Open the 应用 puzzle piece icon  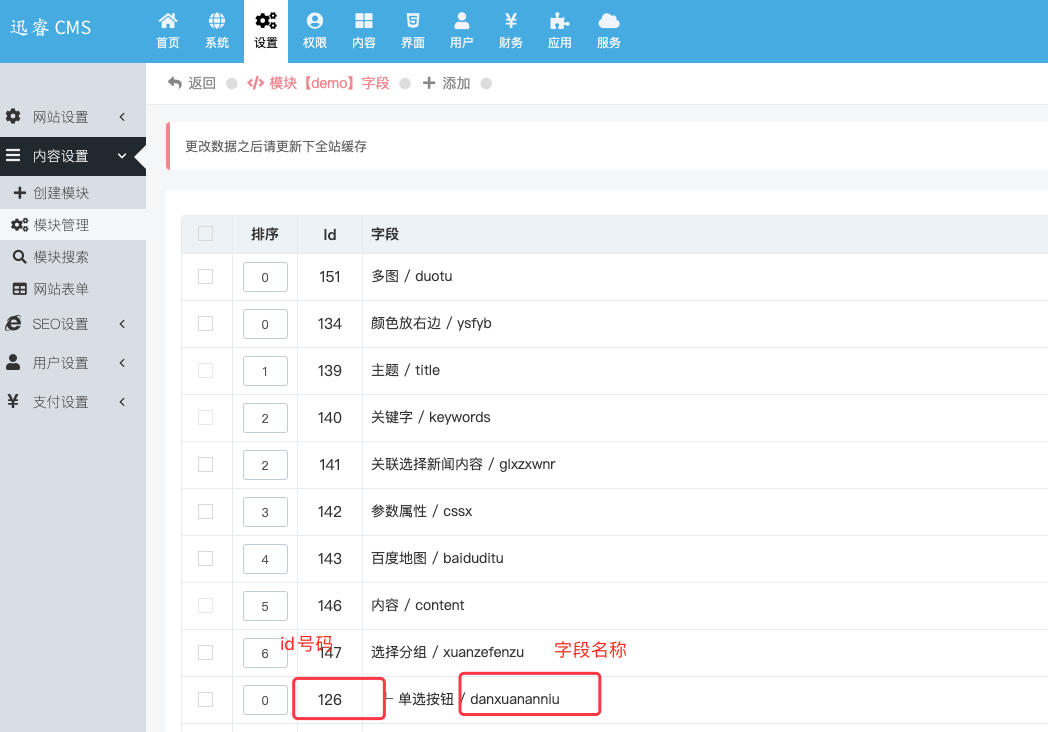tap(559, 31)
